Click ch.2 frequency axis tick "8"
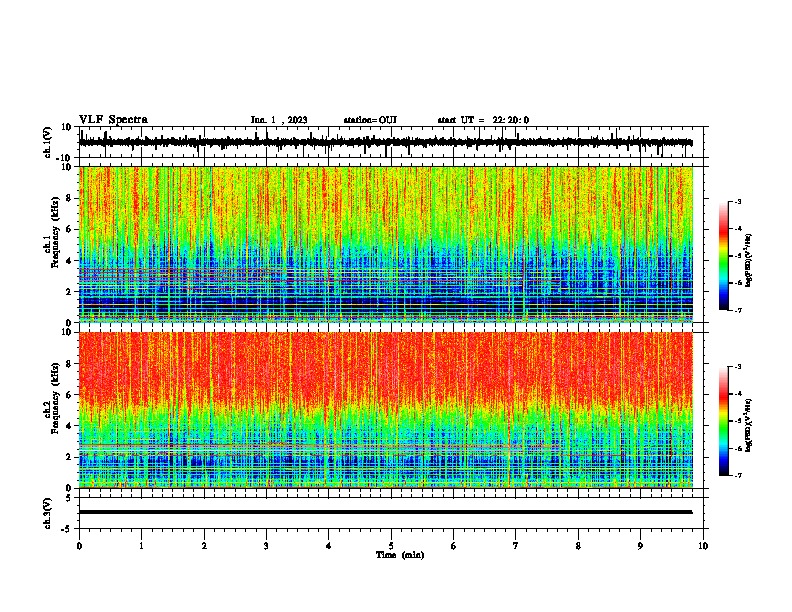Screen dimensions: 792x612 (69, 364)
